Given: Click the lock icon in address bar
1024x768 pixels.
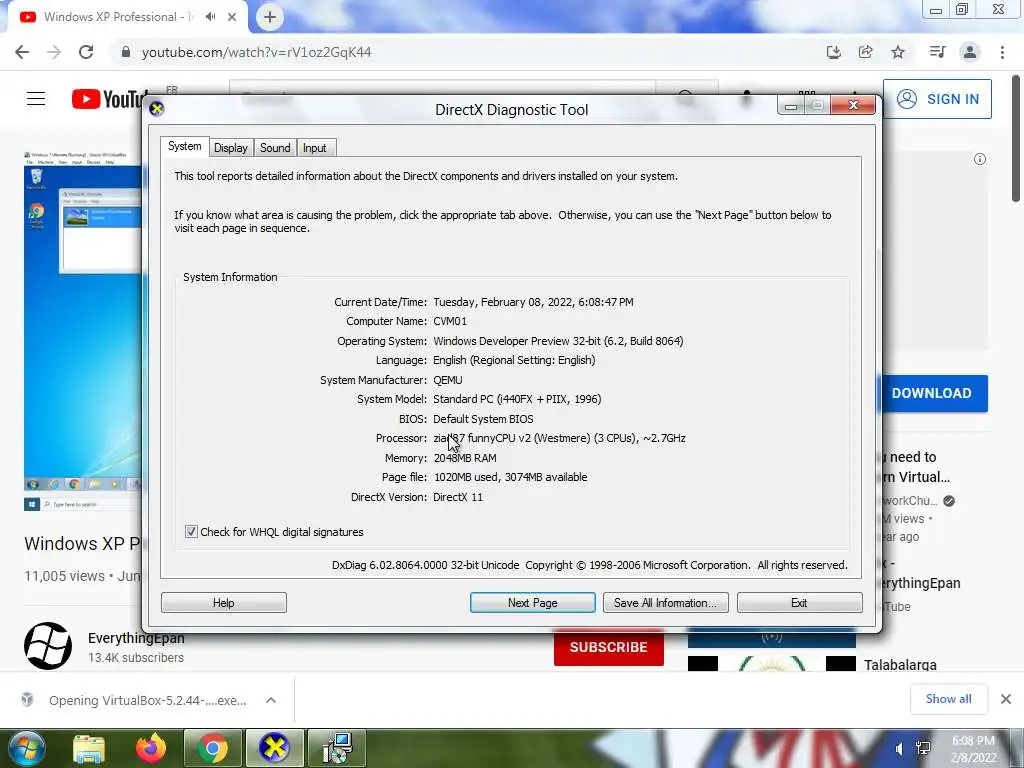Looking at the screenshot, I should tap(126, 52).
